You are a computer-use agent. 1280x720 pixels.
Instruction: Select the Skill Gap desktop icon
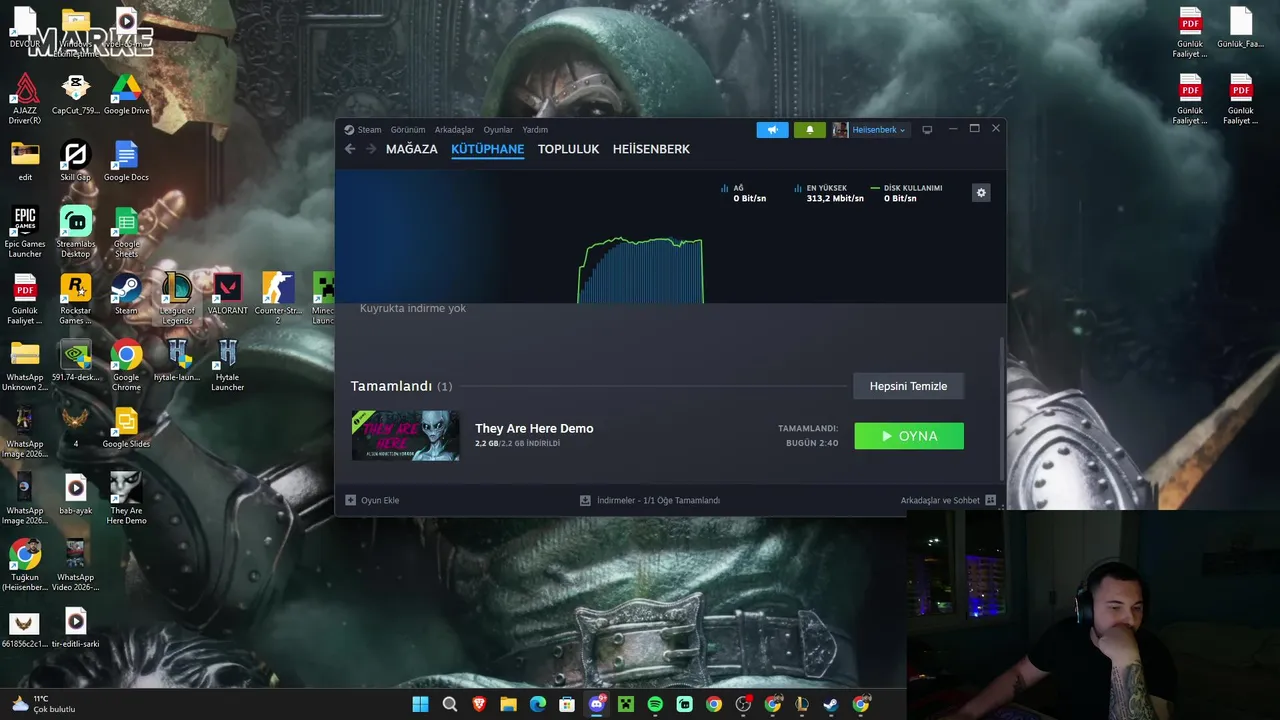tap(76, 162)
